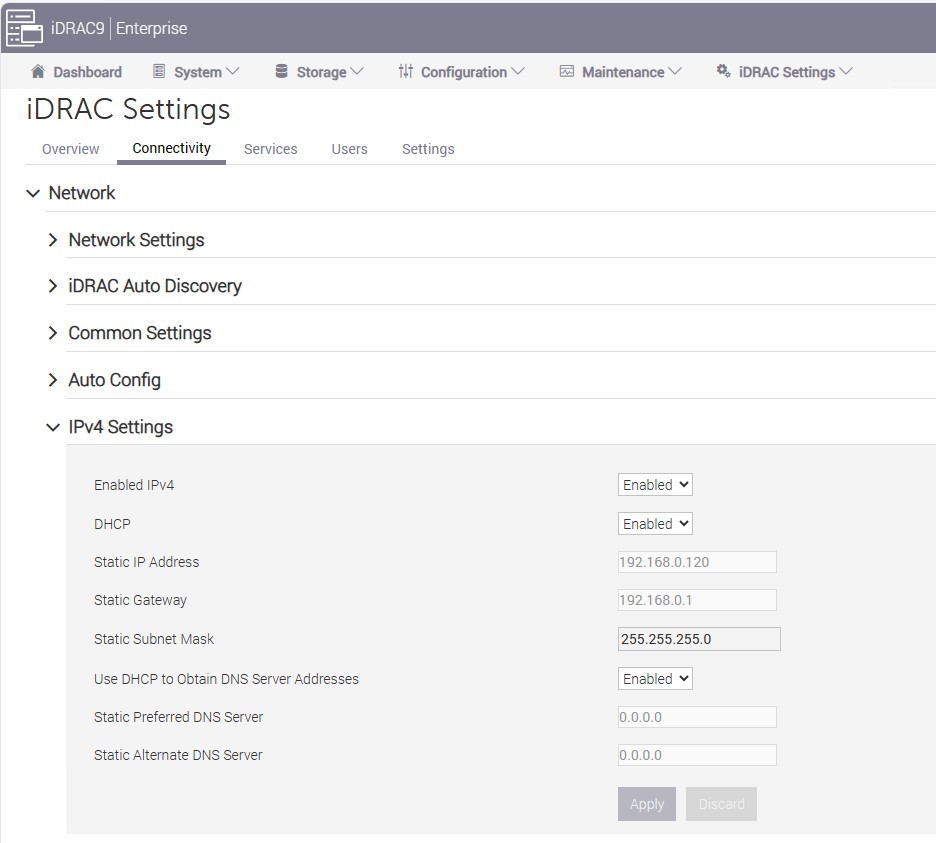The image size is (936, 843).
Task: Click the Discard button
Action: 721,804
